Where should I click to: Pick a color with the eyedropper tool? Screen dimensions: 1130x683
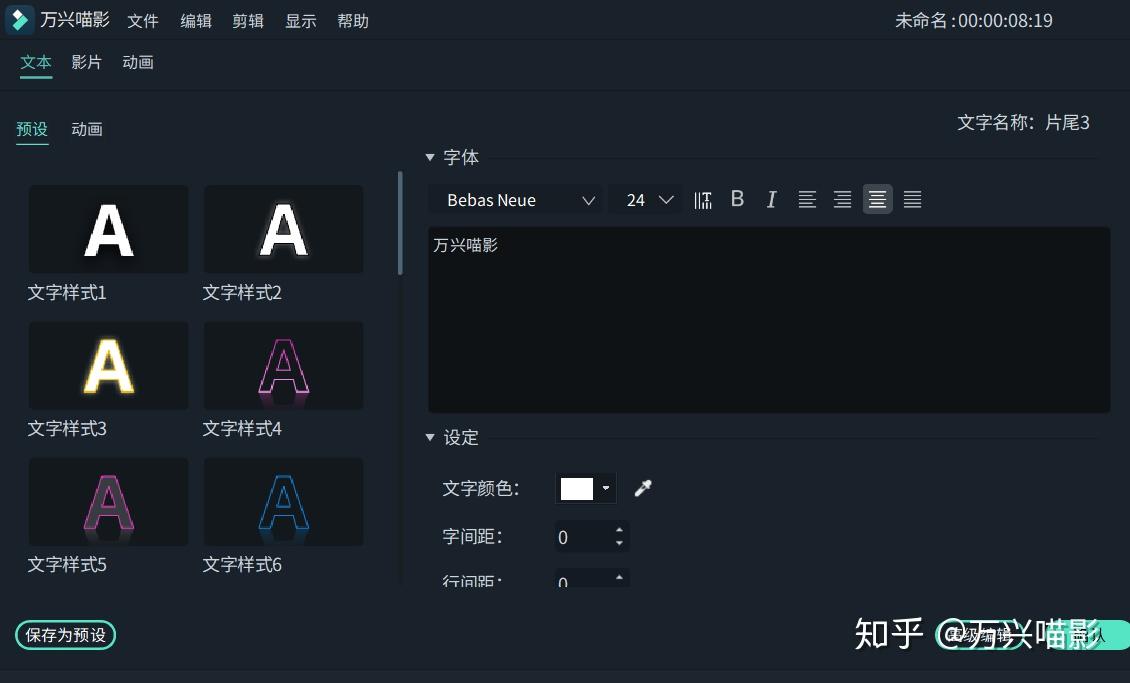click(643, 488)
